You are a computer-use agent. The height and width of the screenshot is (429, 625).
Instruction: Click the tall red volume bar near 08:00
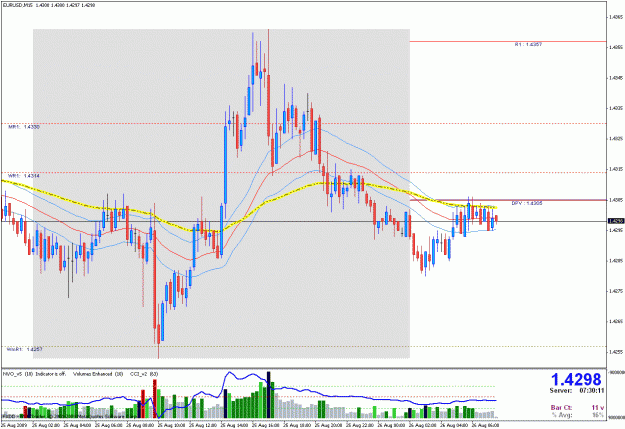pos(155,398)
